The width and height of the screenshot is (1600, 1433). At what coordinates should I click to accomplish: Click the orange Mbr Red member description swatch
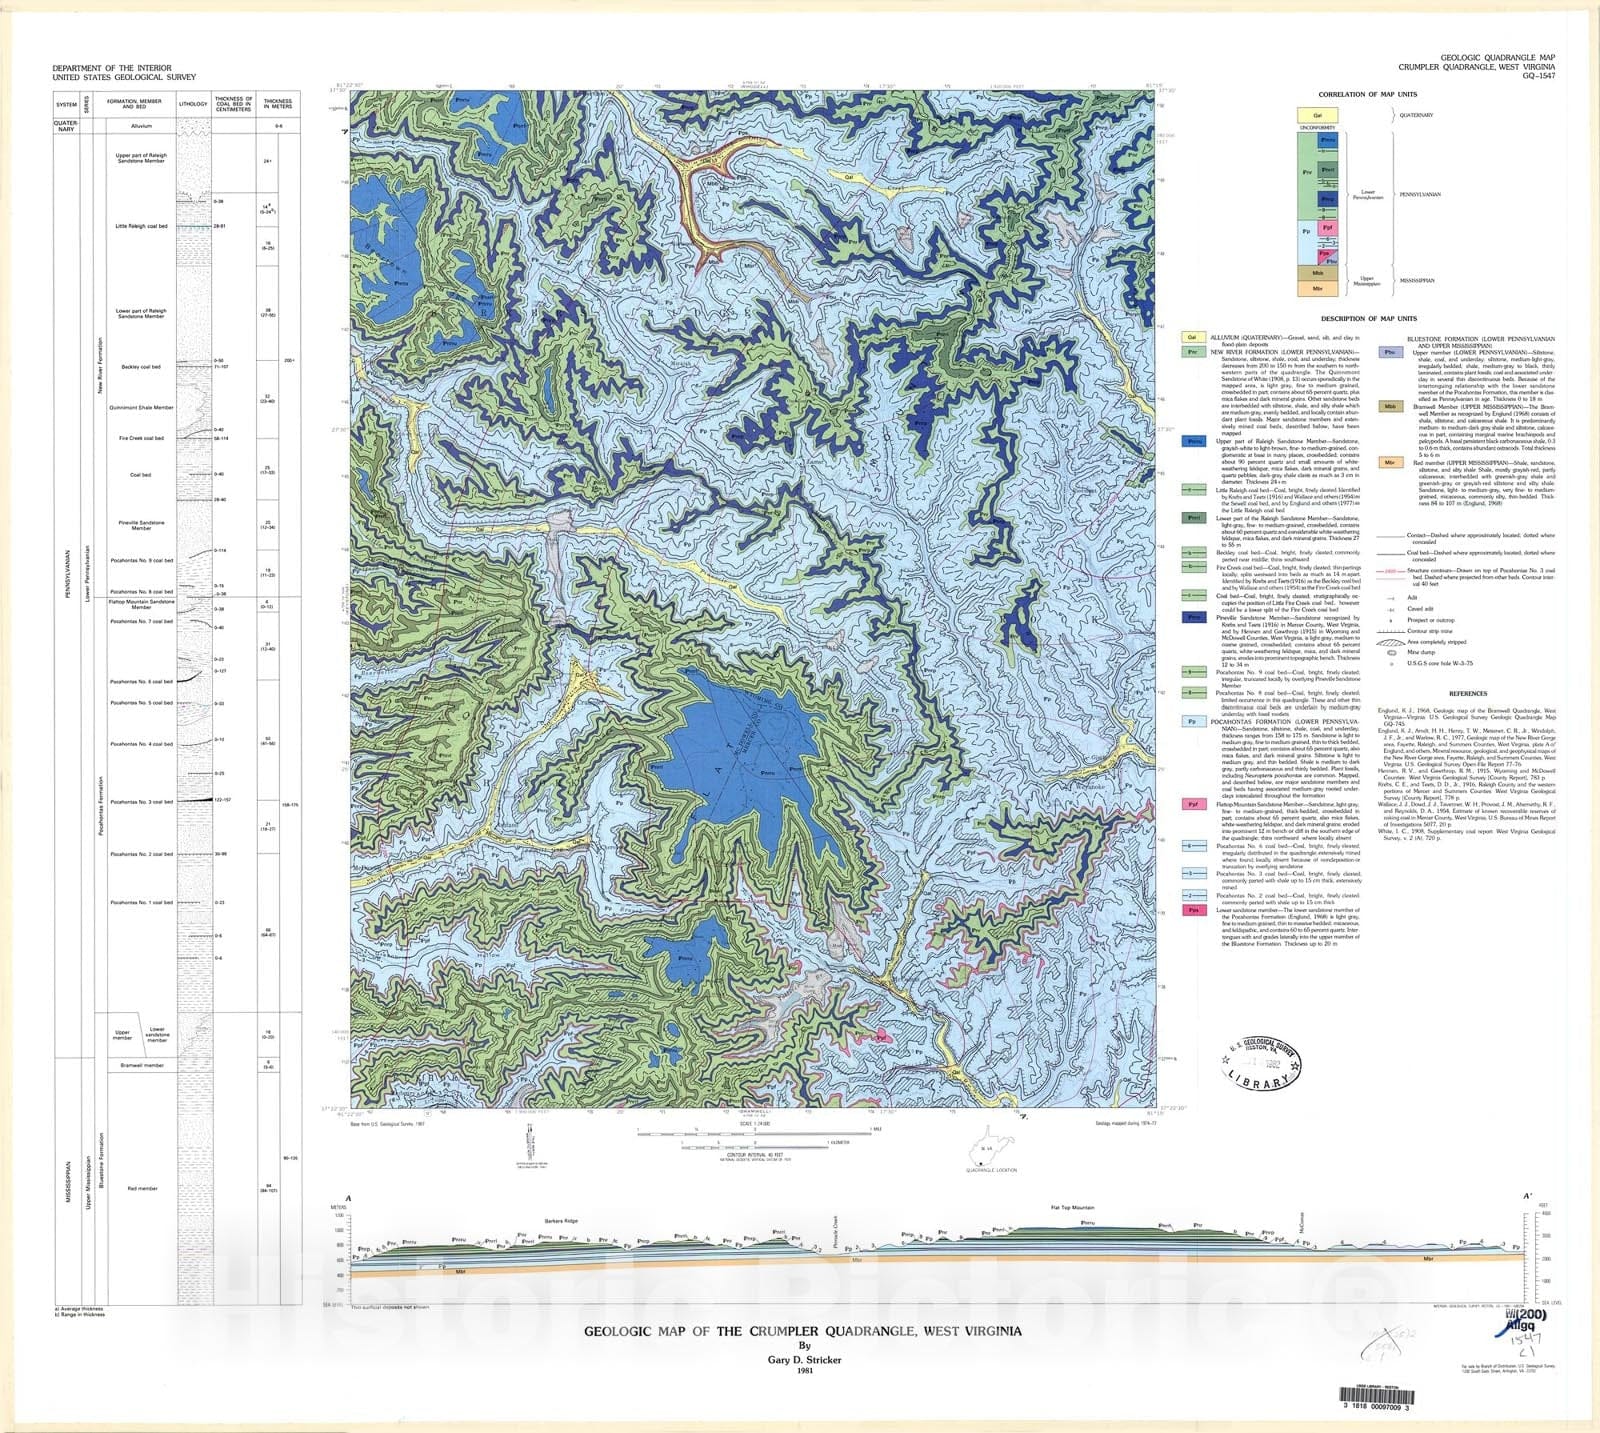point(1390,462)
